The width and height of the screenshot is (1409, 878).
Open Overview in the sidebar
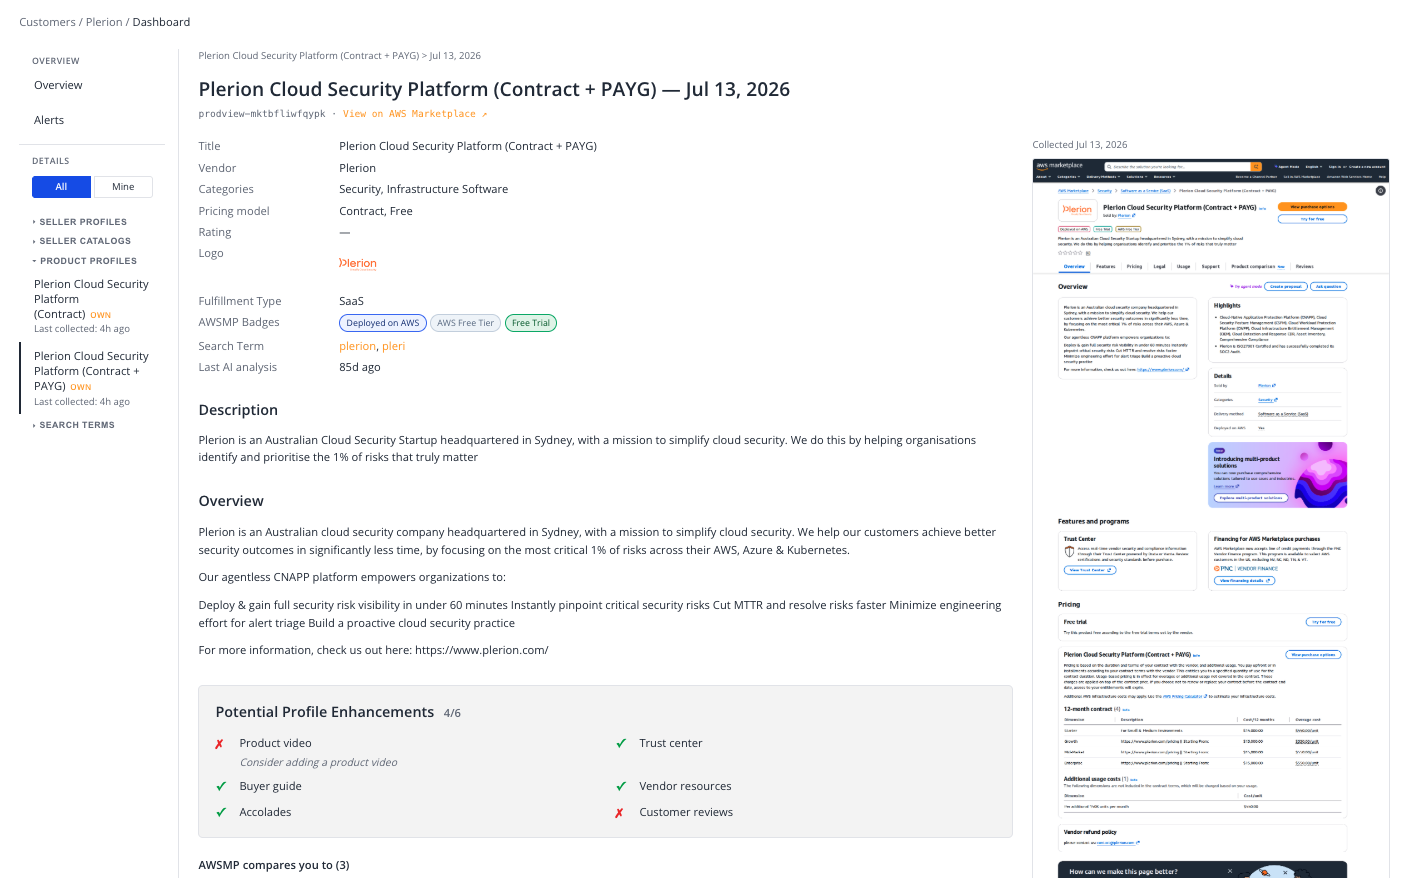[58, 85]
